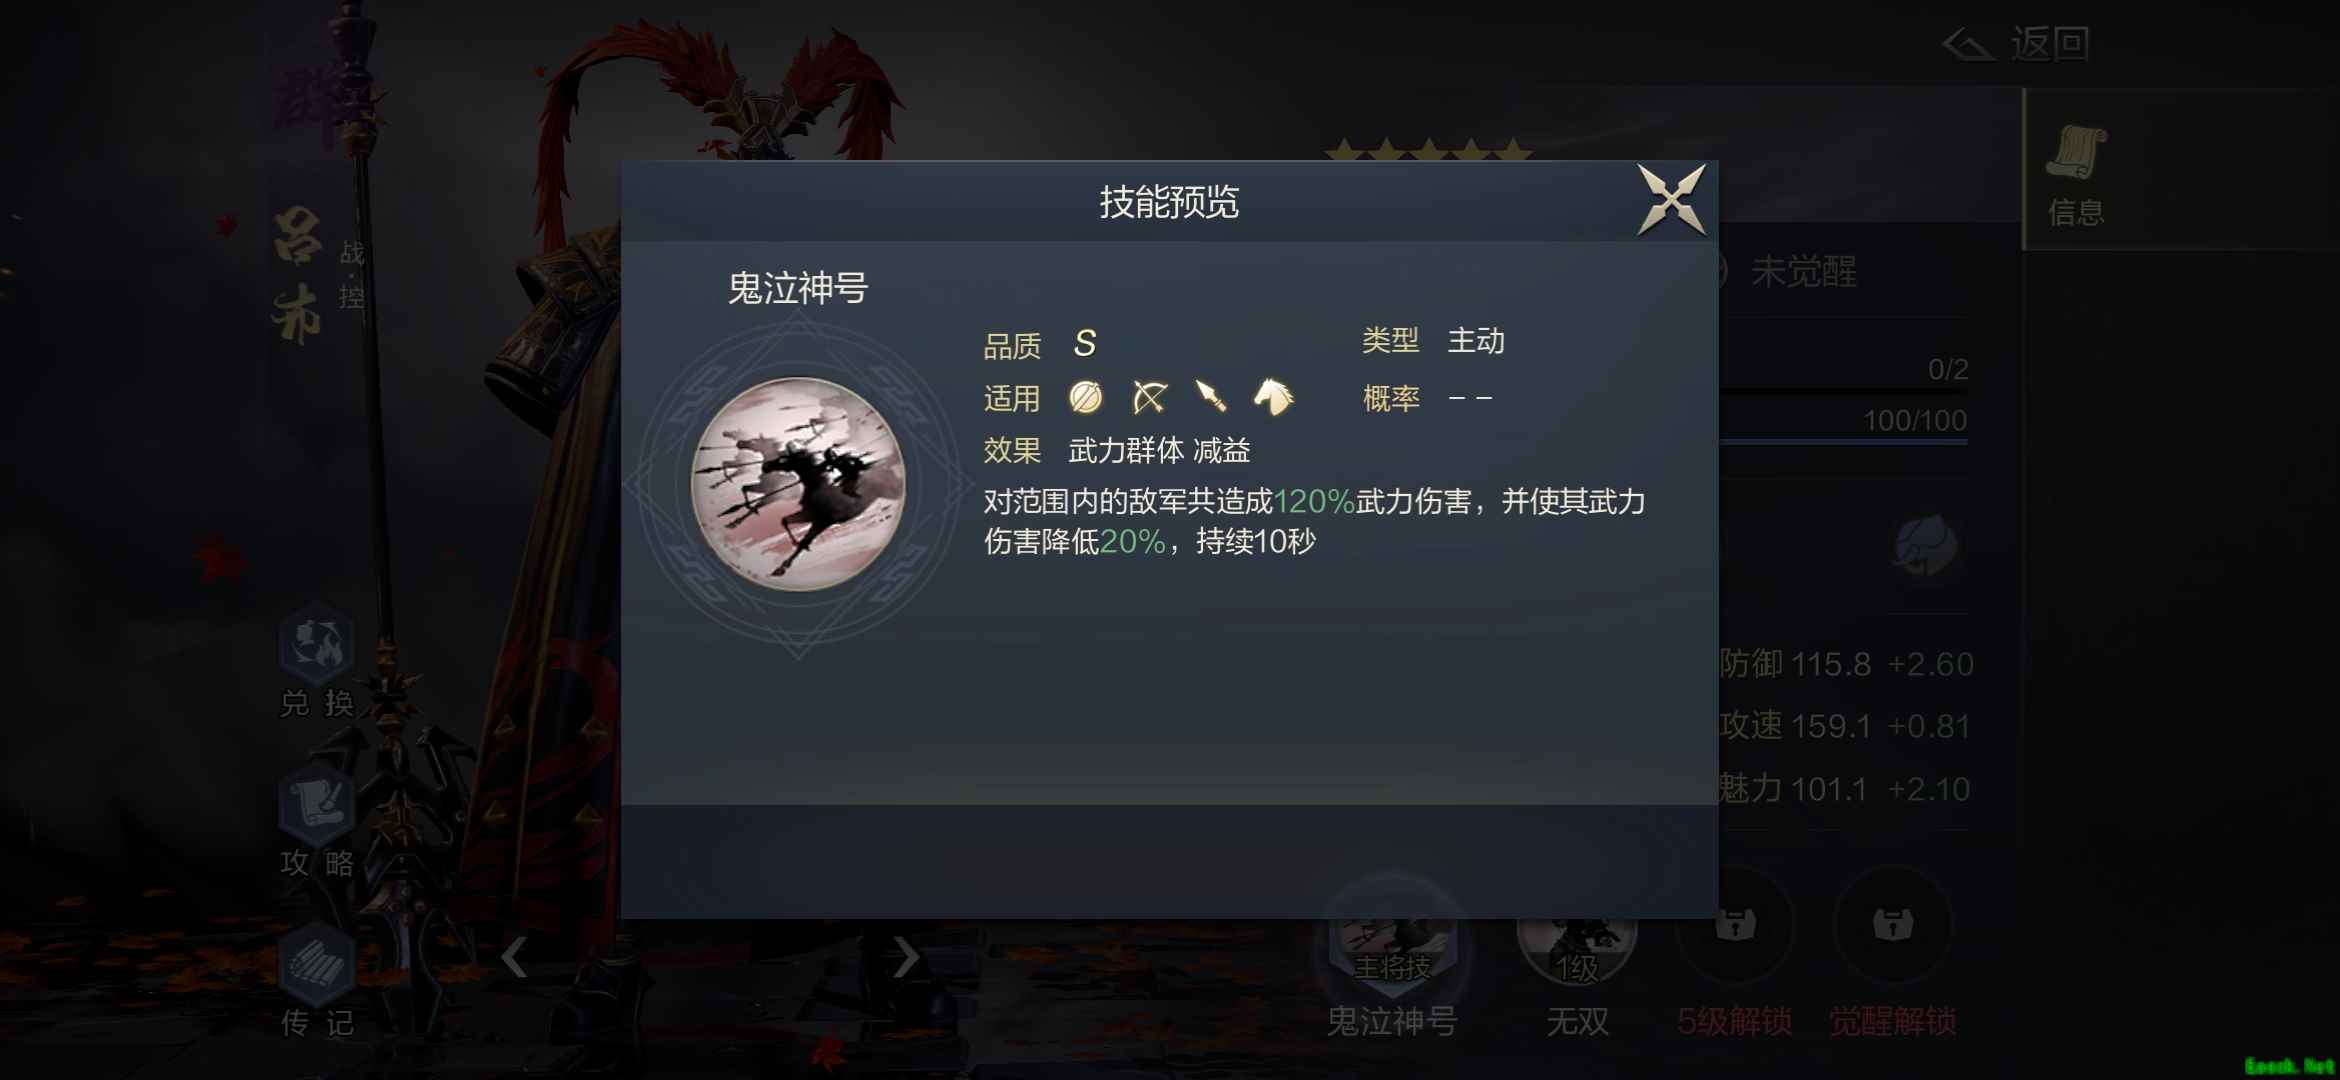2340x1080 pixels.
Task: Click the shield troop type icon
Action: (1085, 397)
